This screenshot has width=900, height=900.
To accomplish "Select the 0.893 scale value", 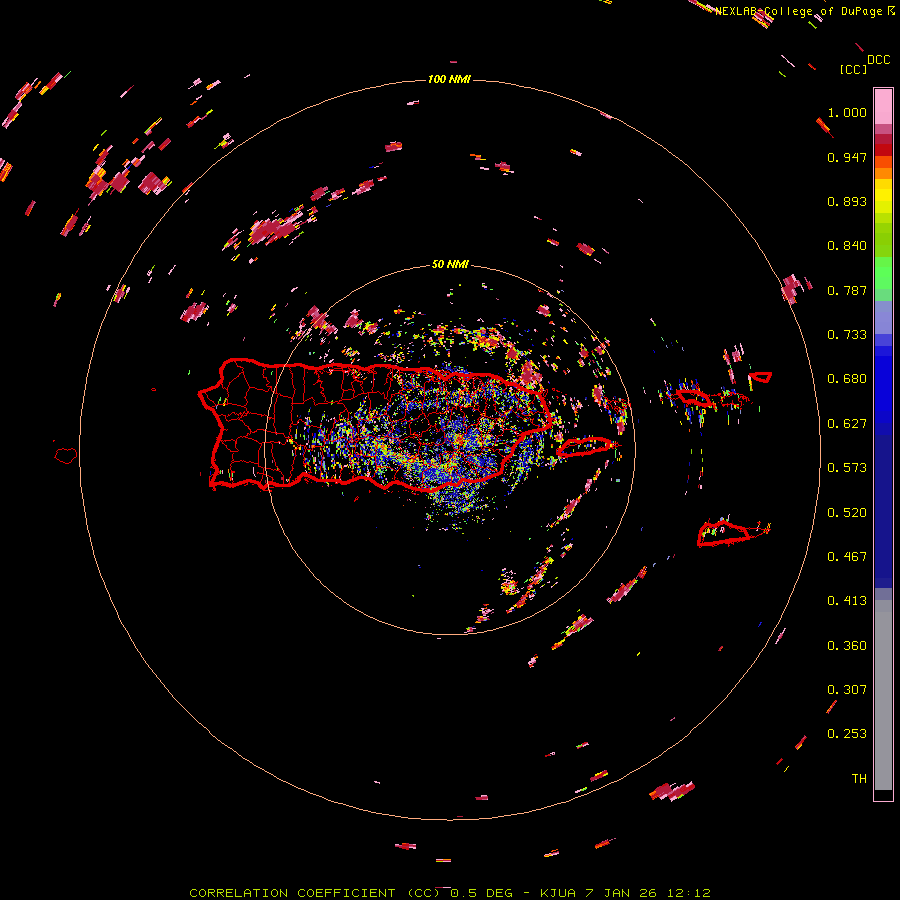I will click(x=847, y=201).
